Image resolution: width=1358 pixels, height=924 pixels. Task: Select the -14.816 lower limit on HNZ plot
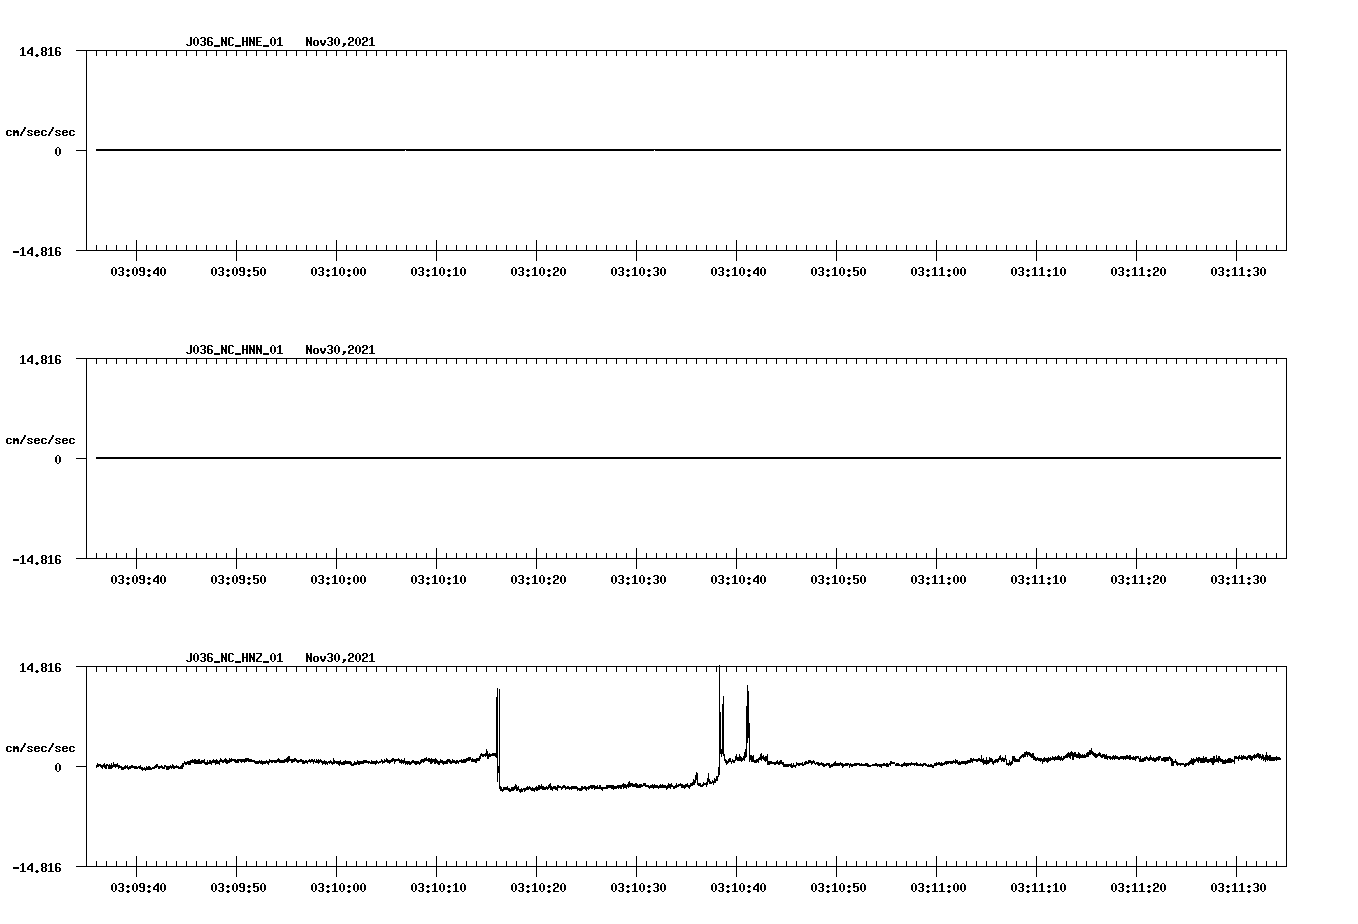click(x=37, y=868)
